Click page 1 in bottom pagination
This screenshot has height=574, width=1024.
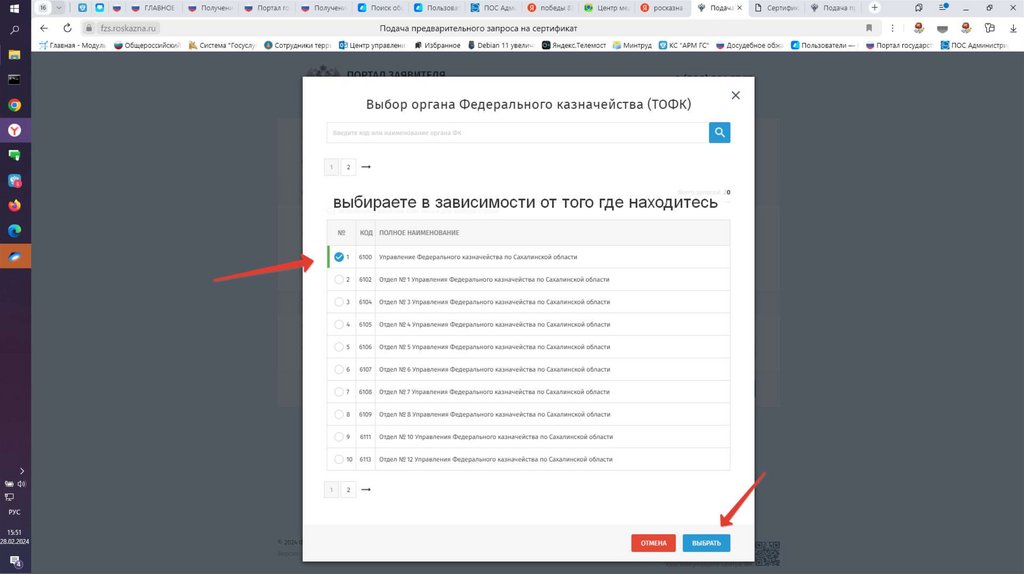point(331,490)
